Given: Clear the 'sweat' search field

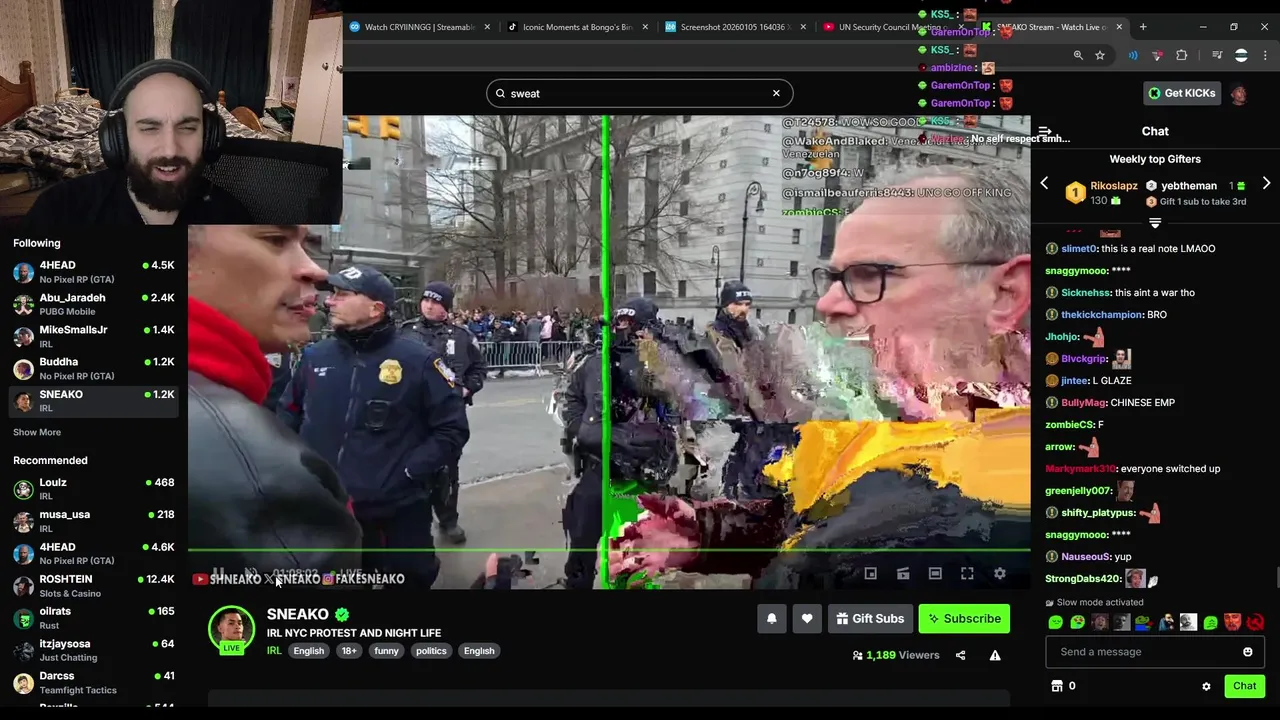Looking at the screenshot, I should [776, 93].
